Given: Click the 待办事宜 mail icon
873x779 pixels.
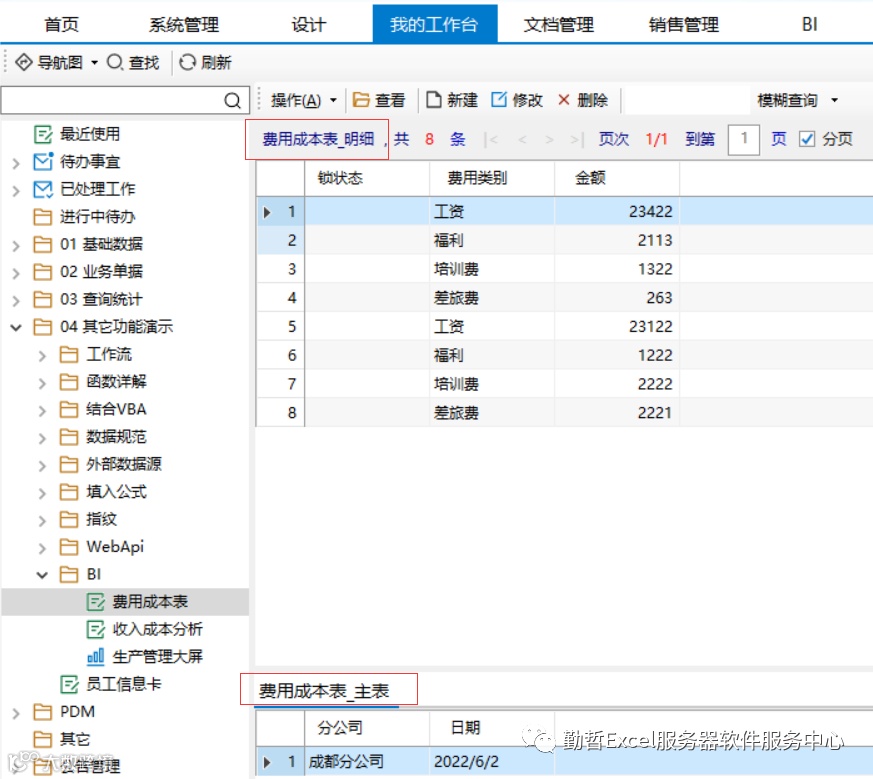Looking at the screenshot, I should pos(43,161).
